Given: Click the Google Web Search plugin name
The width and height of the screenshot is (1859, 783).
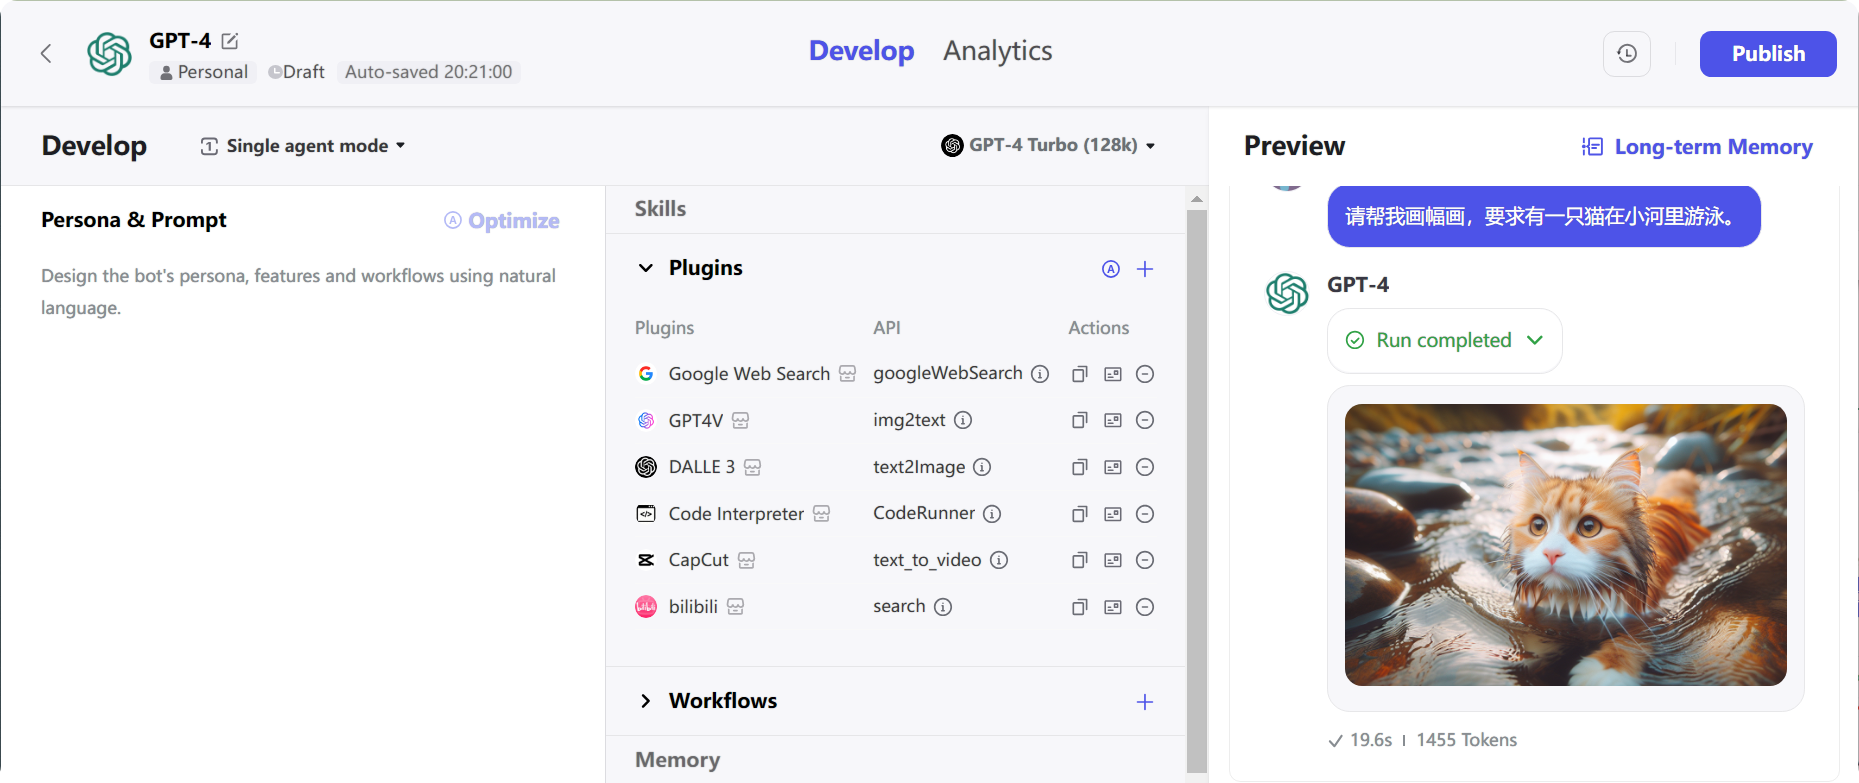Looking at the screenshot, I should pos(749,374).
